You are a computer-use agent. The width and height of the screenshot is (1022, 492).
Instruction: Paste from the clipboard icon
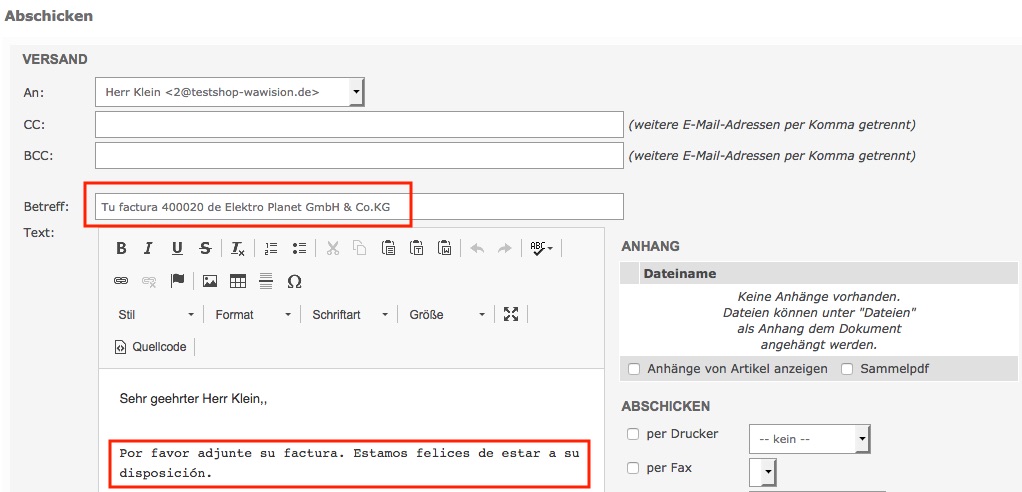tap(388, 248)
